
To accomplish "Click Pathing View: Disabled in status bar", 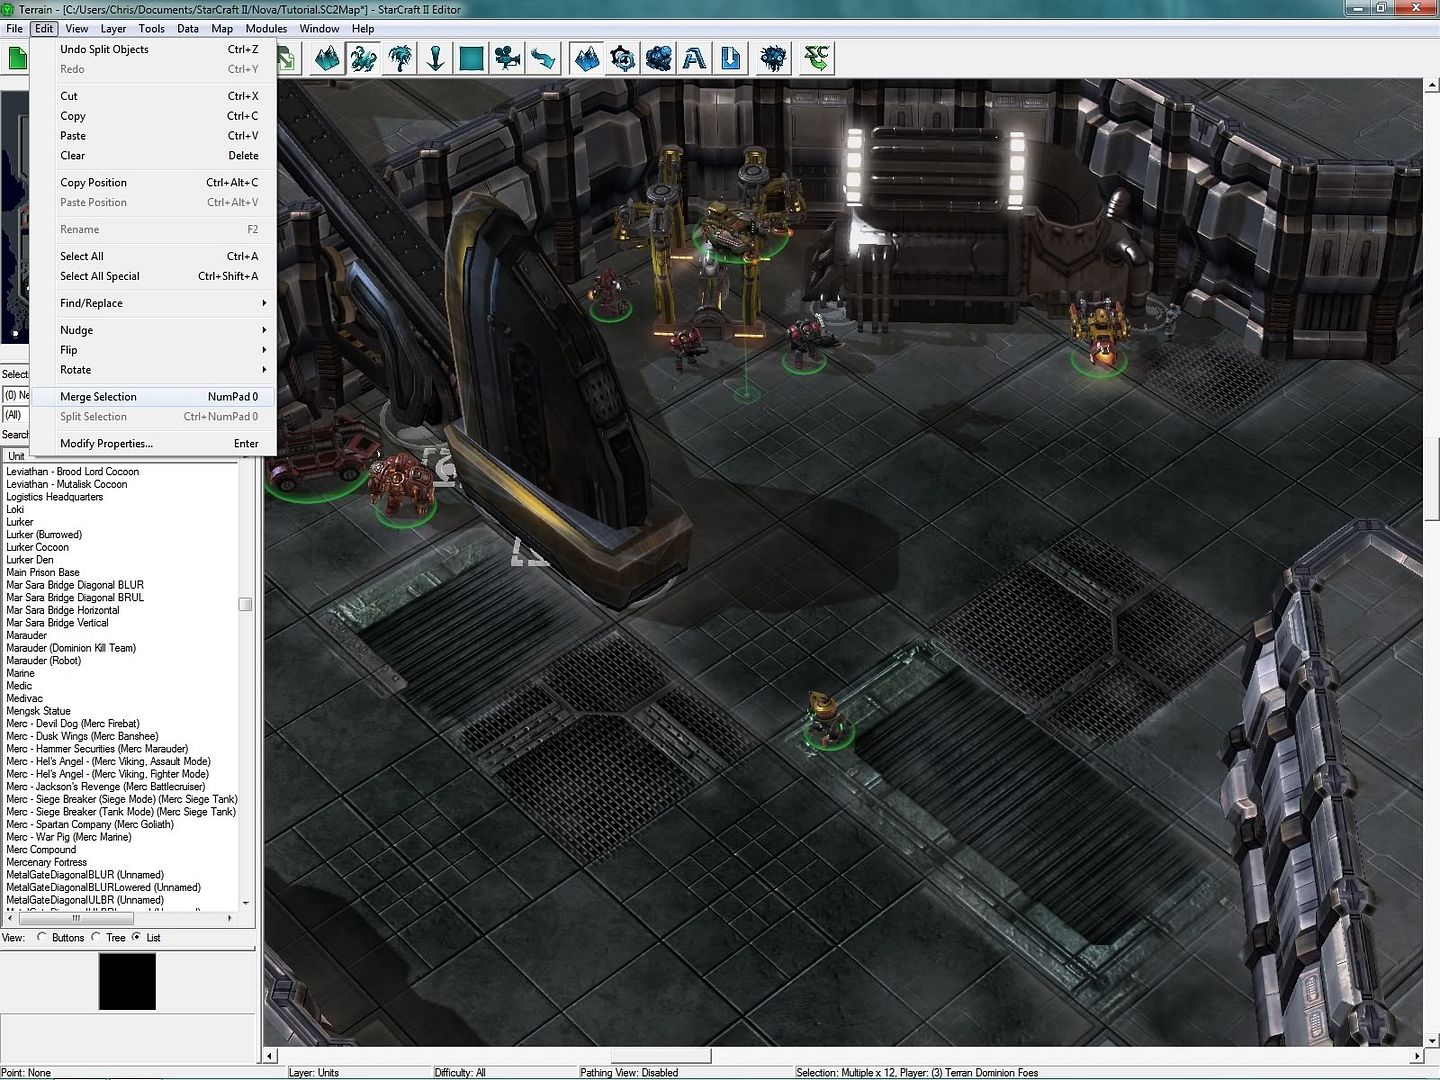I will [x=629, y=1072].
